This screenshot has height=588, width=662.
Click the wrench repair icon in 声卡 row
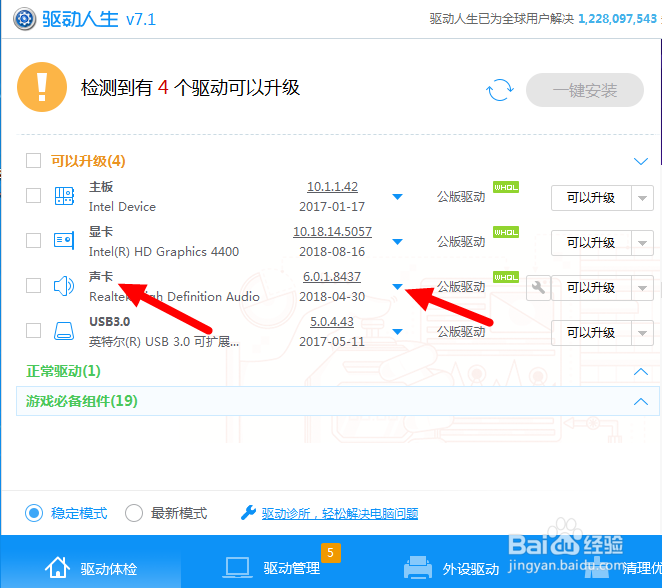(x=538, y=288)
